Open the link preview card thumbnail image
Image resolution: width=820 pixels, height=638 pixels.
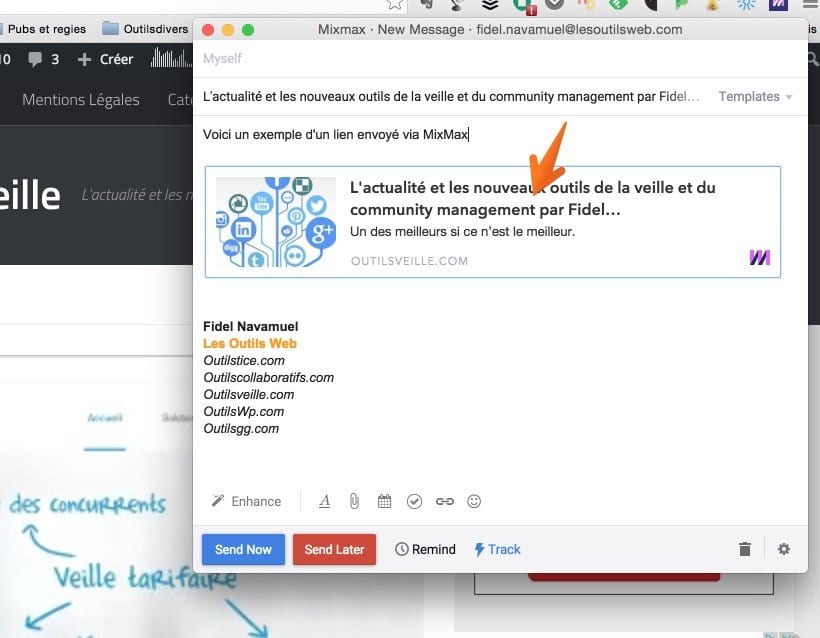coord(276,222)
